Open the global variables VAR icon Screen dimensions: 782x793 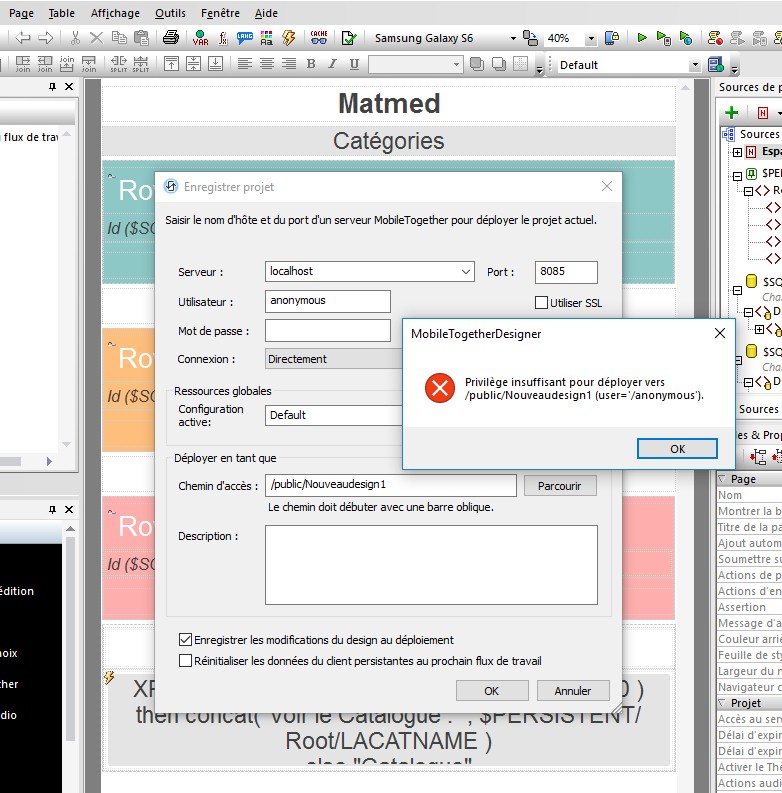click(200, 38)
